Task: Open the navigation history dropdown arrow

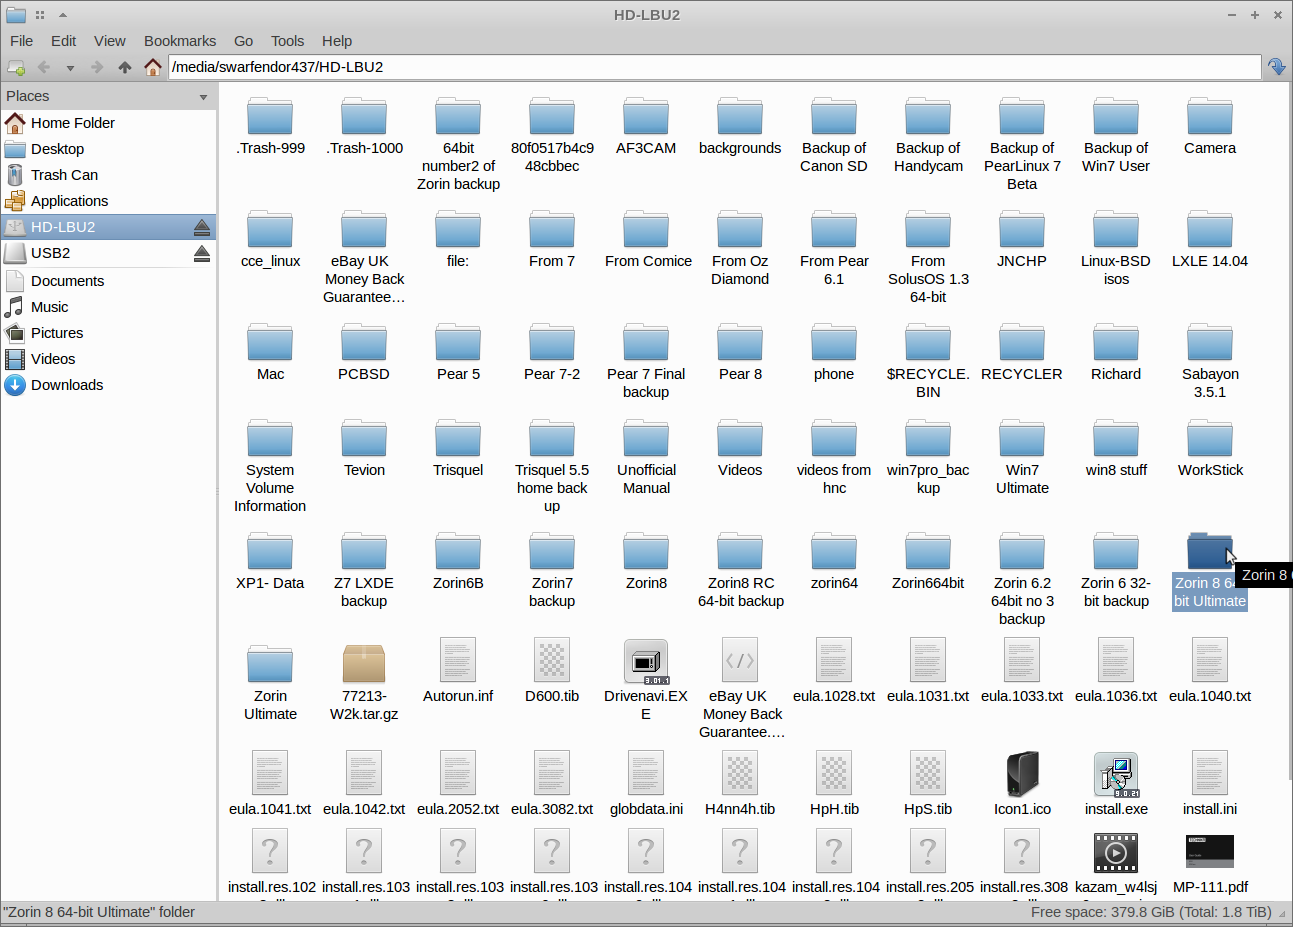Action: pos(70,68)
